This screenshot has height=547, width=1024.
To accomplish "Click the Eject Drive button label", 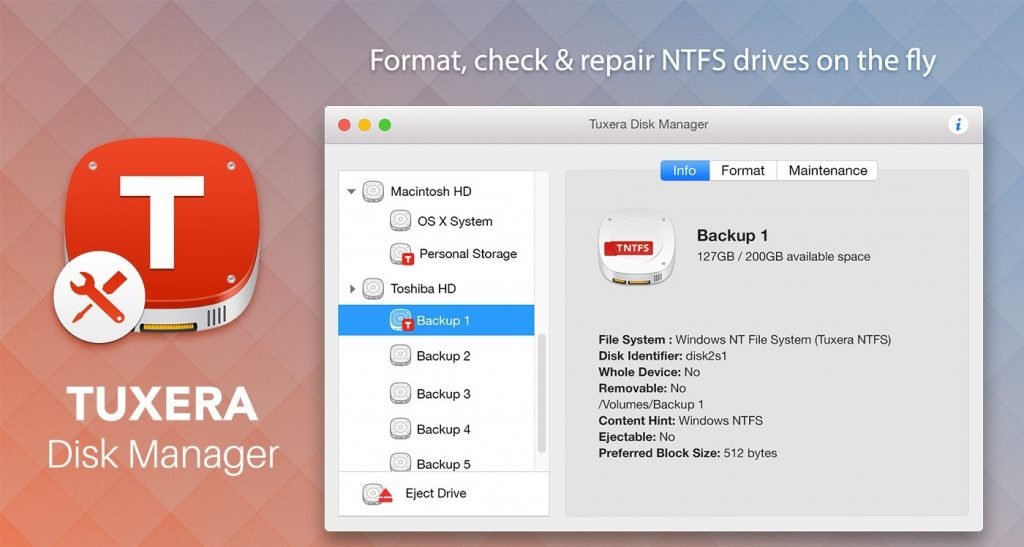I will (x=436, y=493).
